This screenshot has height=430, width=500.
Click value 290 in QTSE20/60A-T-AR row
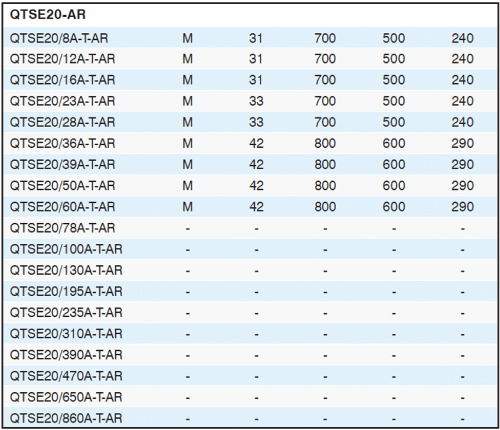[x=463, y=207]
